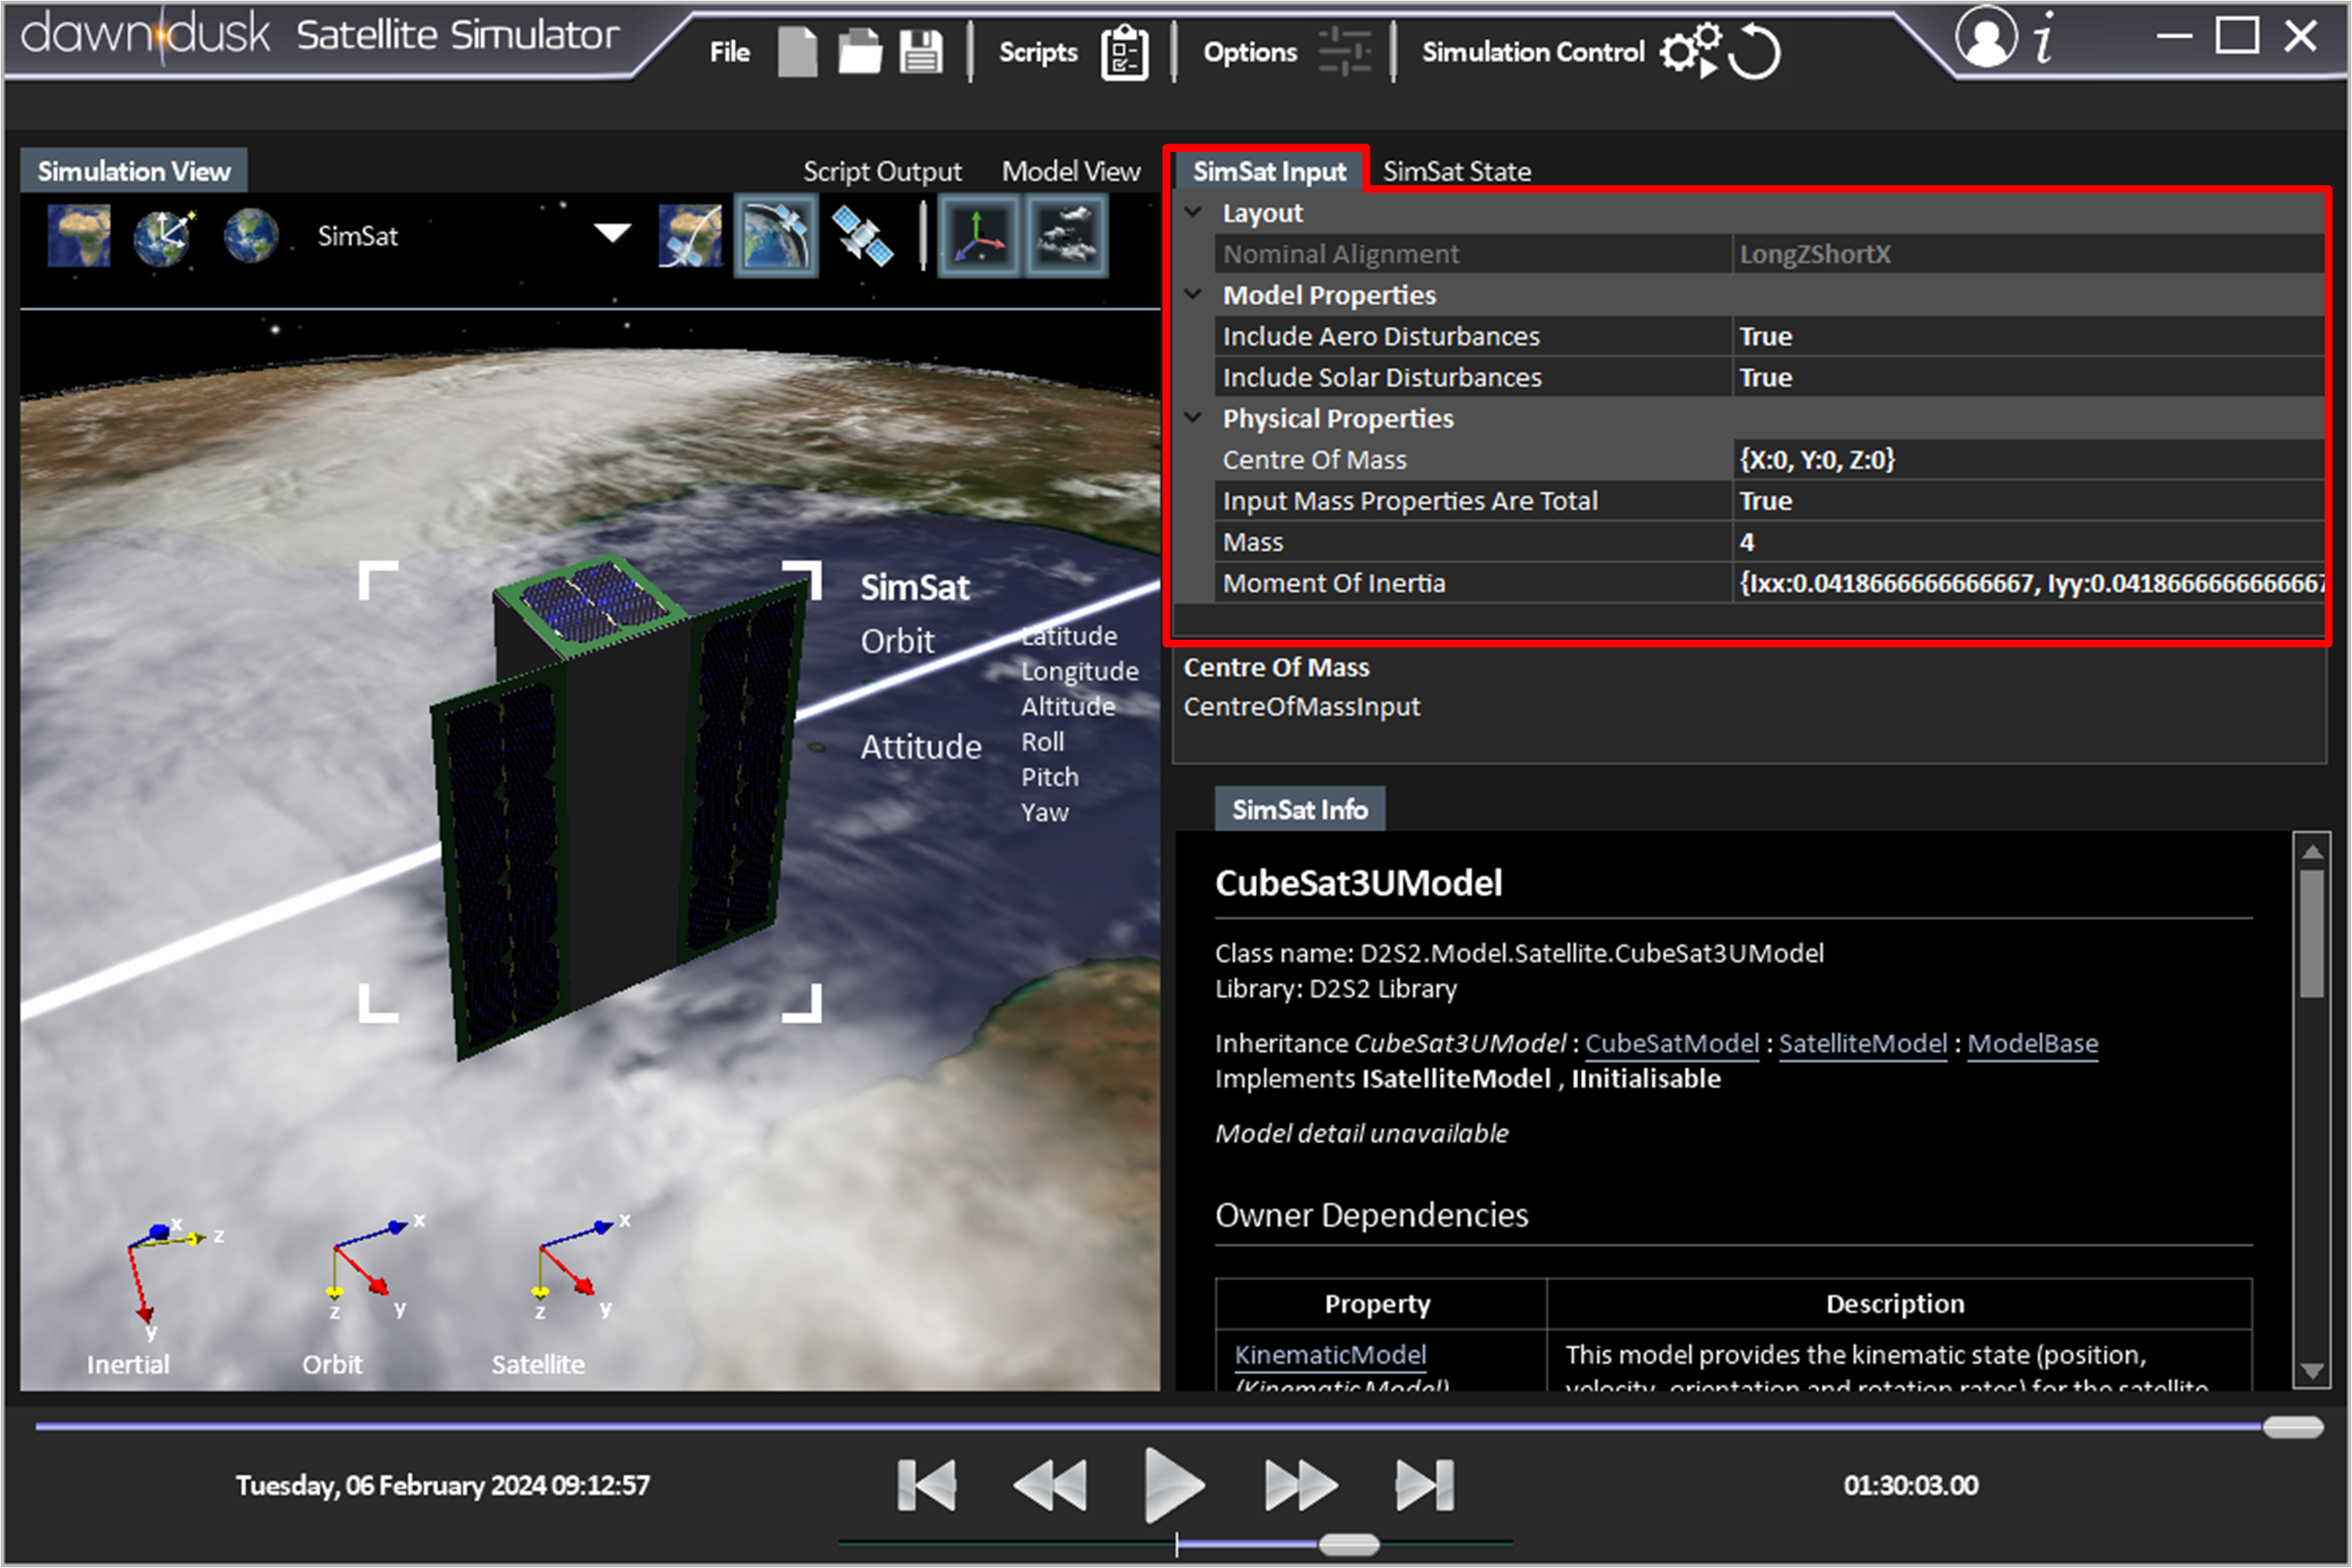Click the elapsed time 01:30:03.00
The image size is (2352, 1568).
tap(1911, 1485)
